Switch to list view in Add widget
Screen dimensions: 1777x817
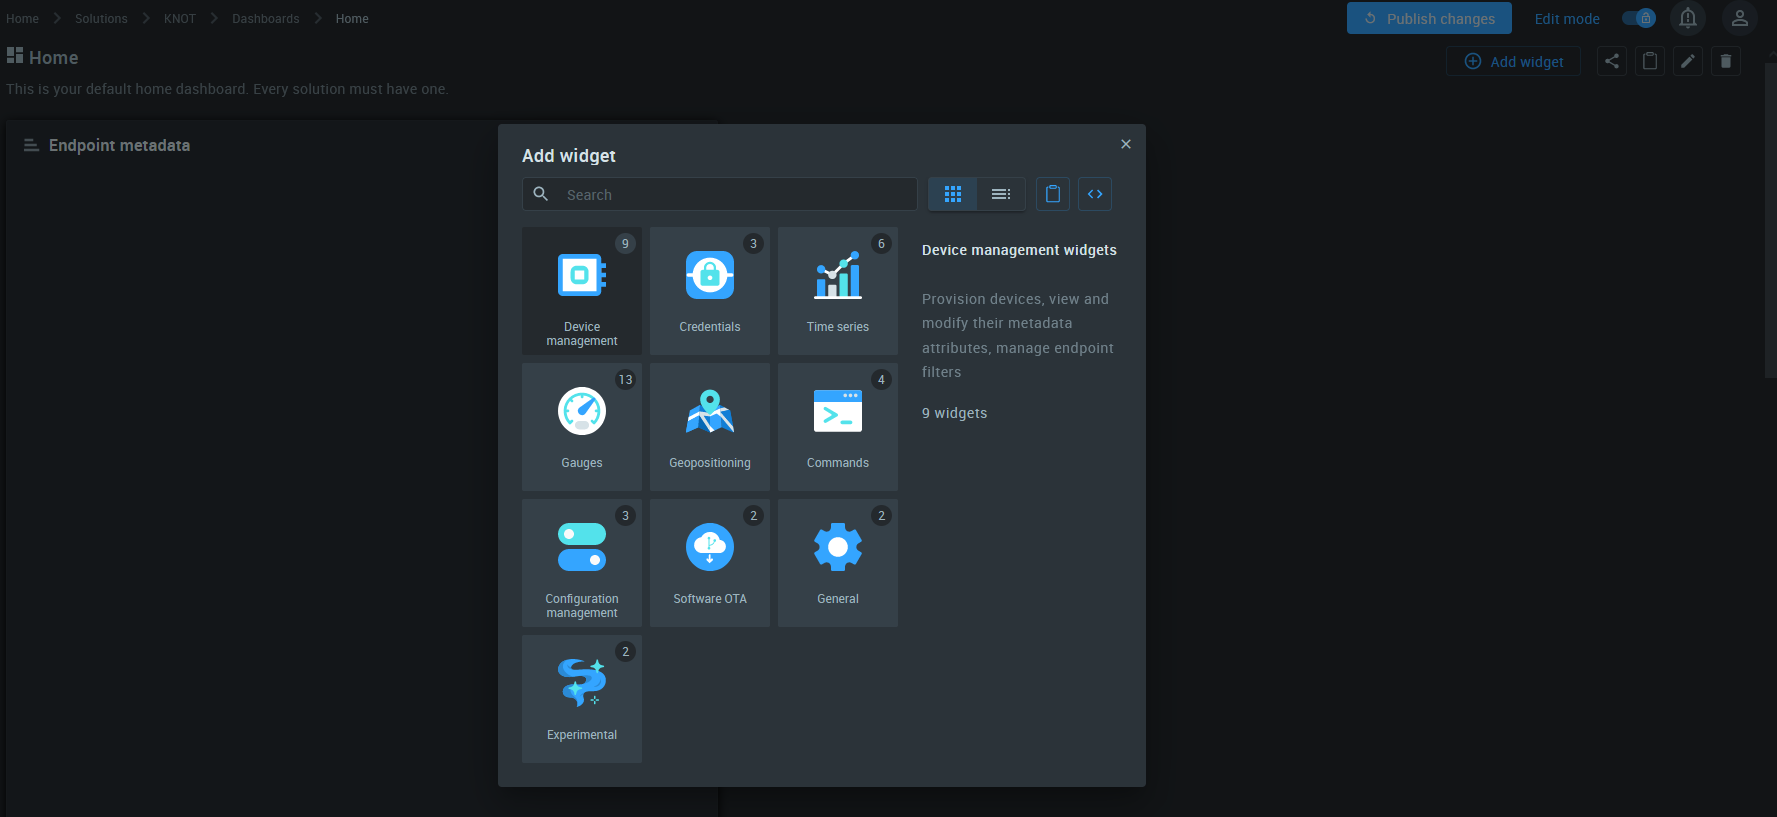1001,194
